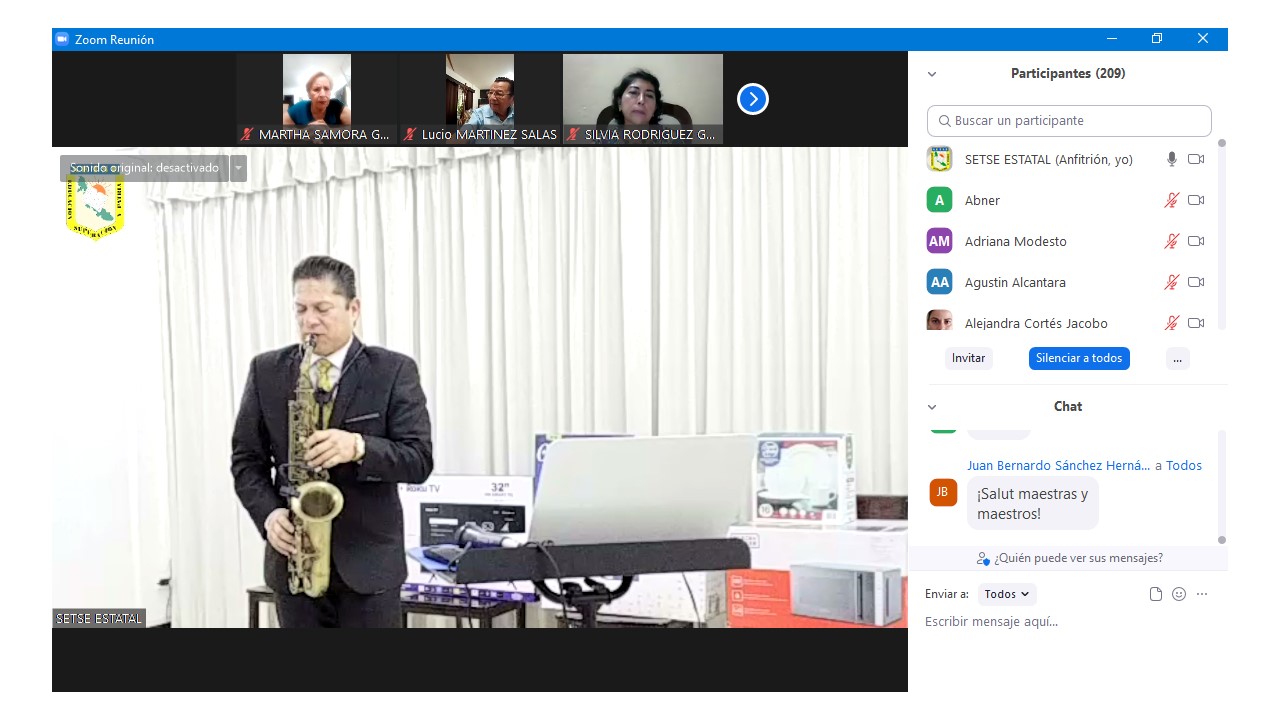Unmute Agustin Alcantara's microphone
The height and width of the screenshot is (720, 1280).
pos(1172,282)
